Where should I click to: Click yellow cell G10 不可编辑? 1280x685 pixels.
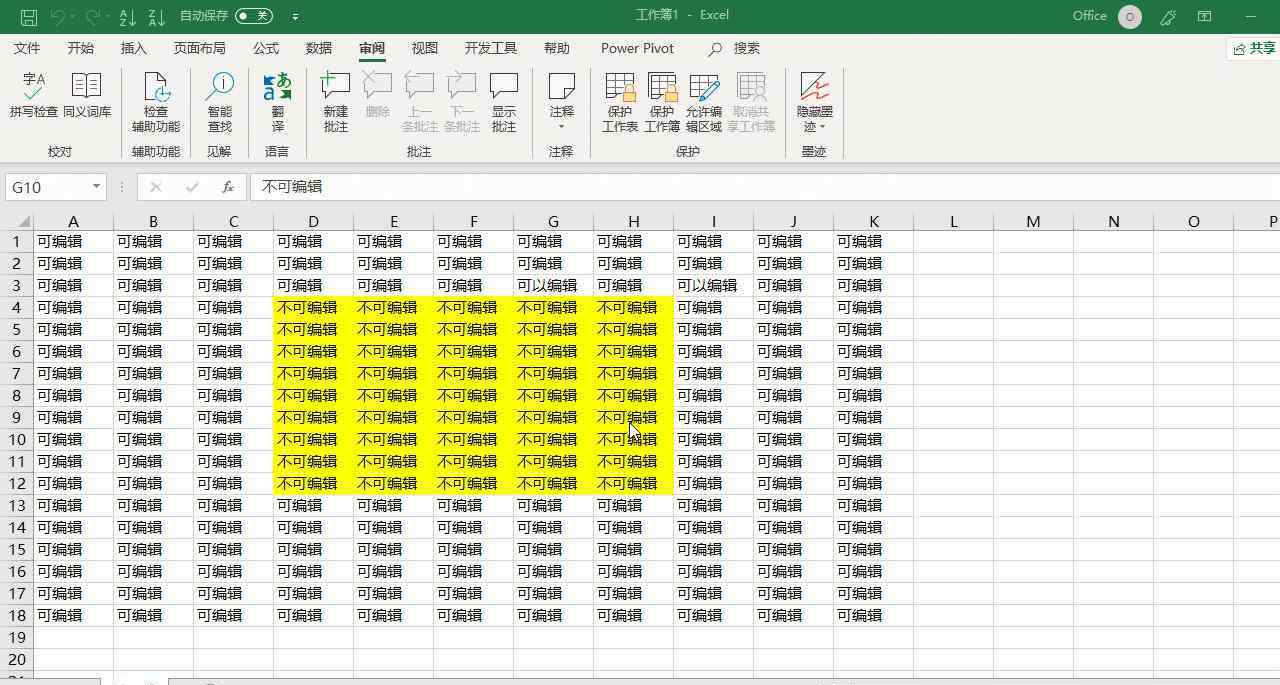click(x=553, y=439)
